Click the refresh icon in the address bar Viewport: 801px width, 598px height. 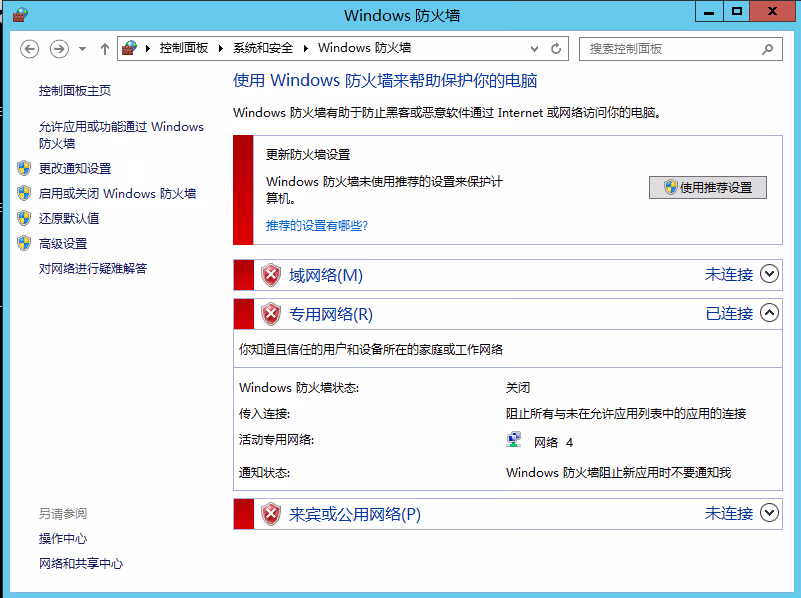click(x=557, y=47)
